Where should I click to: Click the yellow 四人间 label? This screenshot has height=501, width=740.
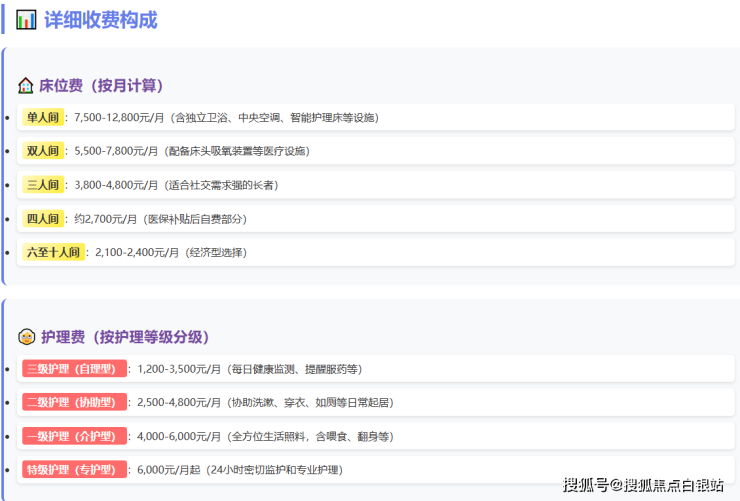click(43, 219)
